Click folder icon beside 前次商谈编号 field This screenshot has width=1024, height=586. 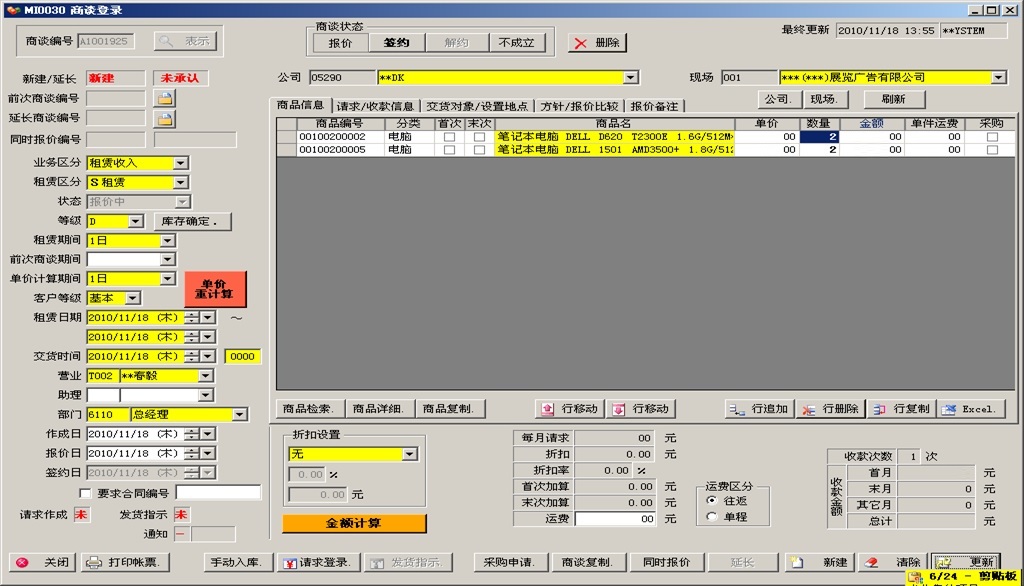[165, 99]
